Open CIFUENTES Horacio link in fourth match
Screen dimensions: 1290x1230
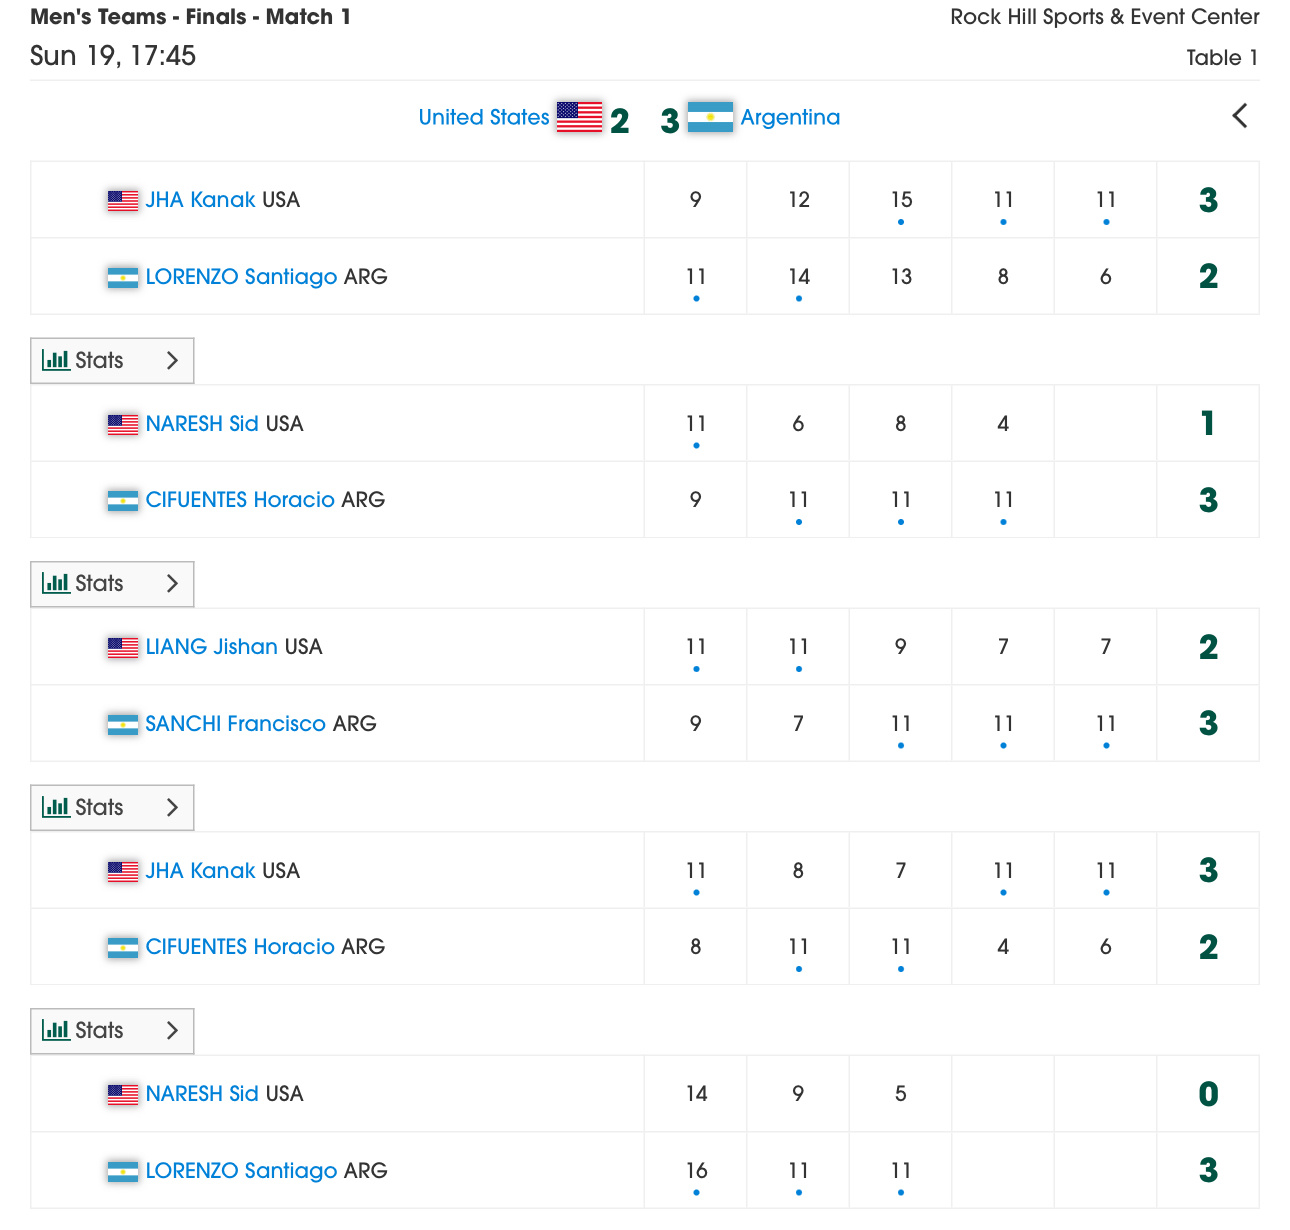click(240, 947)
